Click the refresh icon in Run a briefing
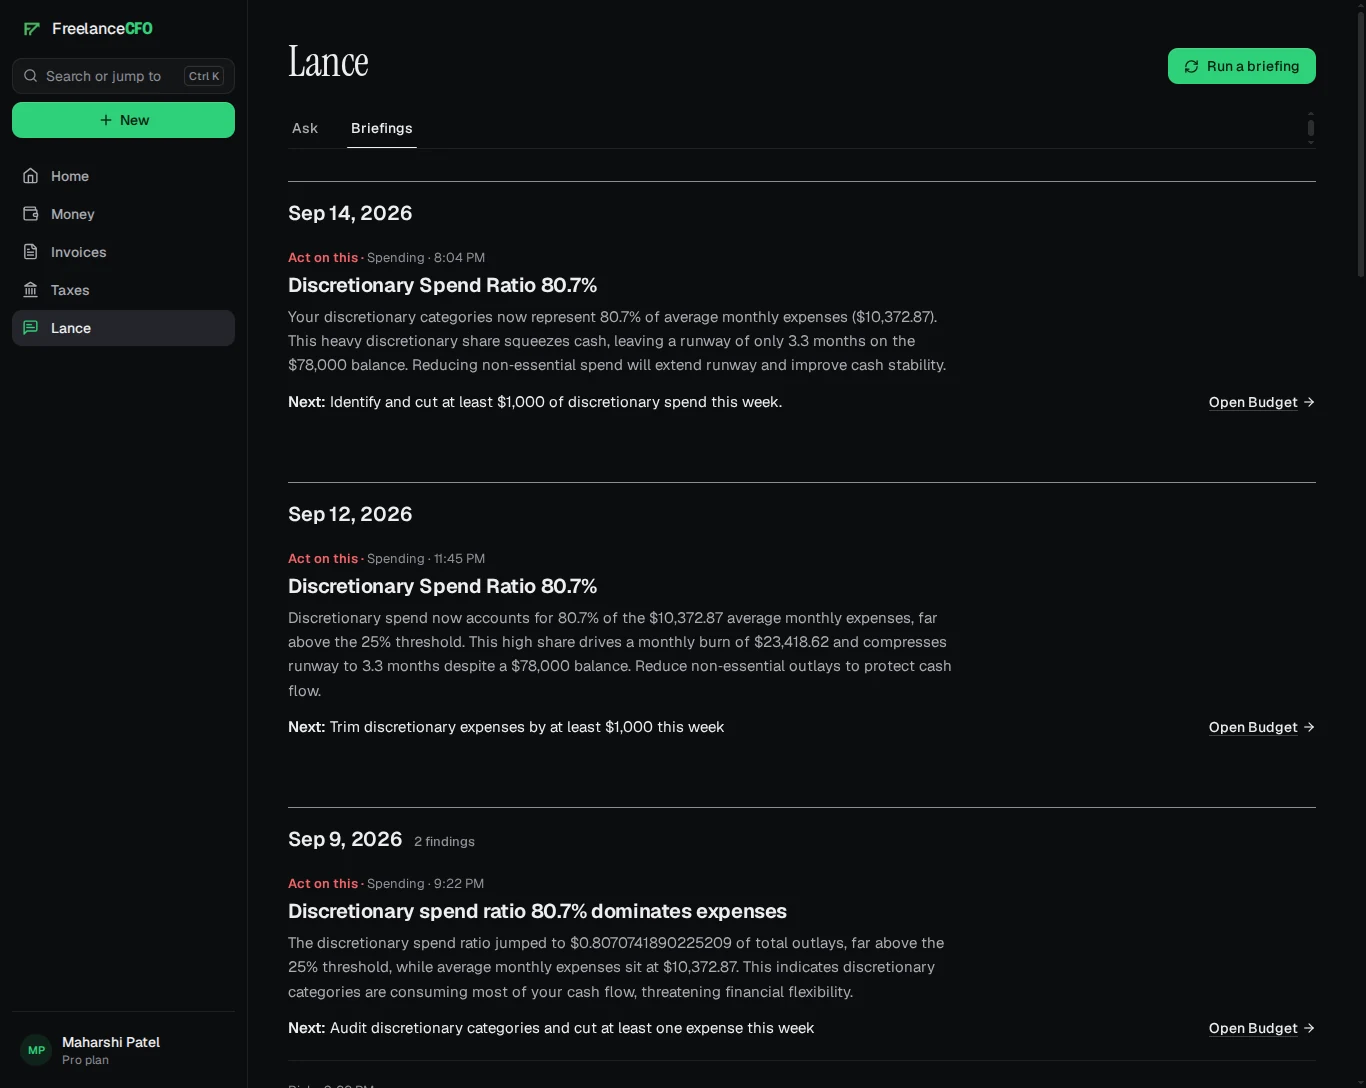This screenshot has height=1088, width=1366. pos(1191,67)
